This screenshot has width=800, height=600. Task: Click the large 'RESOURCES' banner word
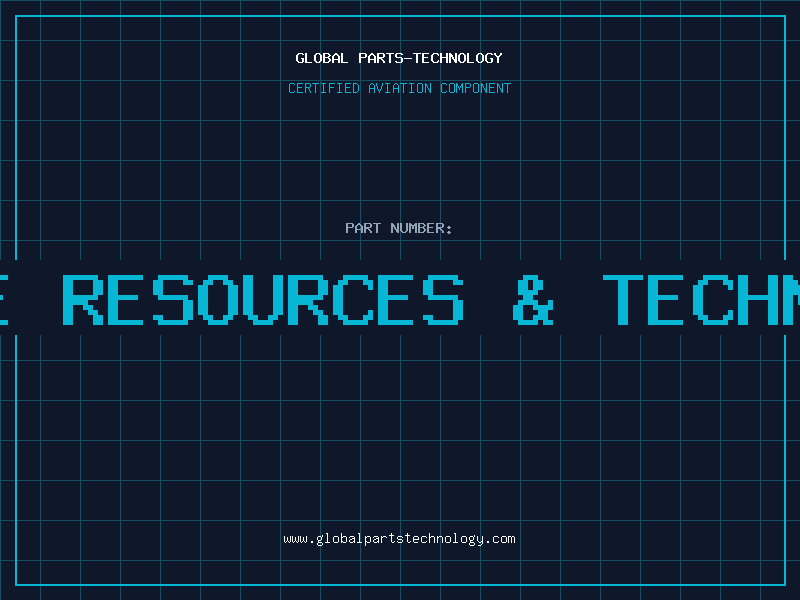click(263, 299)
